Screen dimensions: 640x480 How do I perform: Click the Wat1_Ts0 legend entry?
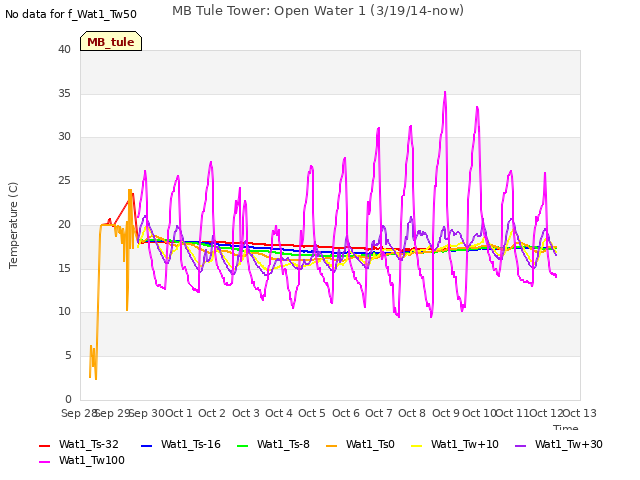click(360, 444)
